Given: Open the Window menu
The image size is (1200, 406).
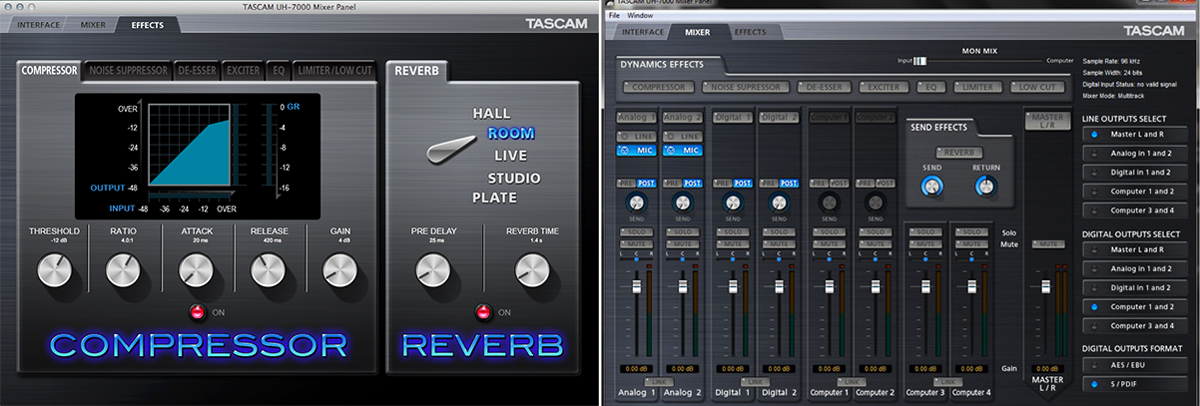Looking at the screenshot, I should tap(640, 16).
